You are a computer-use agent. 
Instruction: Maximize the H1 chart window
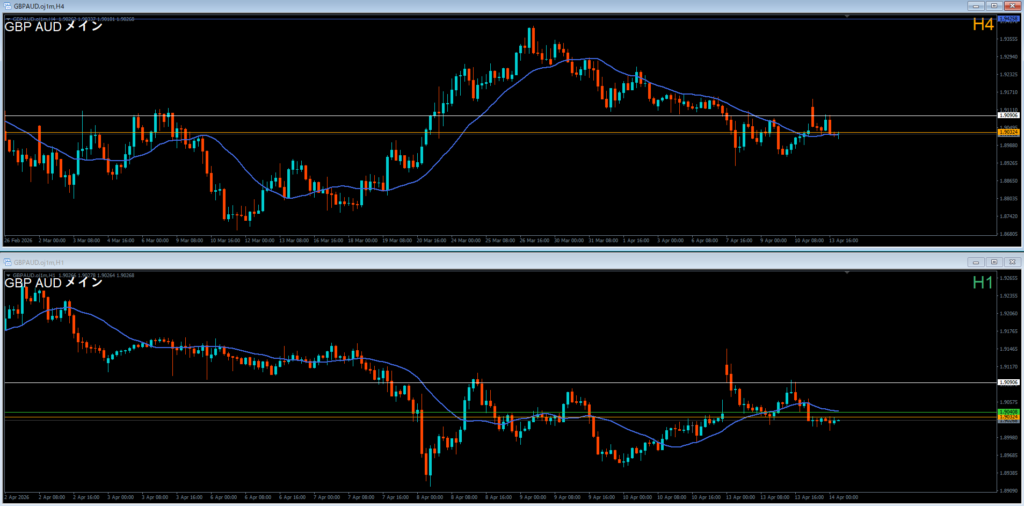[x=995, y=260]
